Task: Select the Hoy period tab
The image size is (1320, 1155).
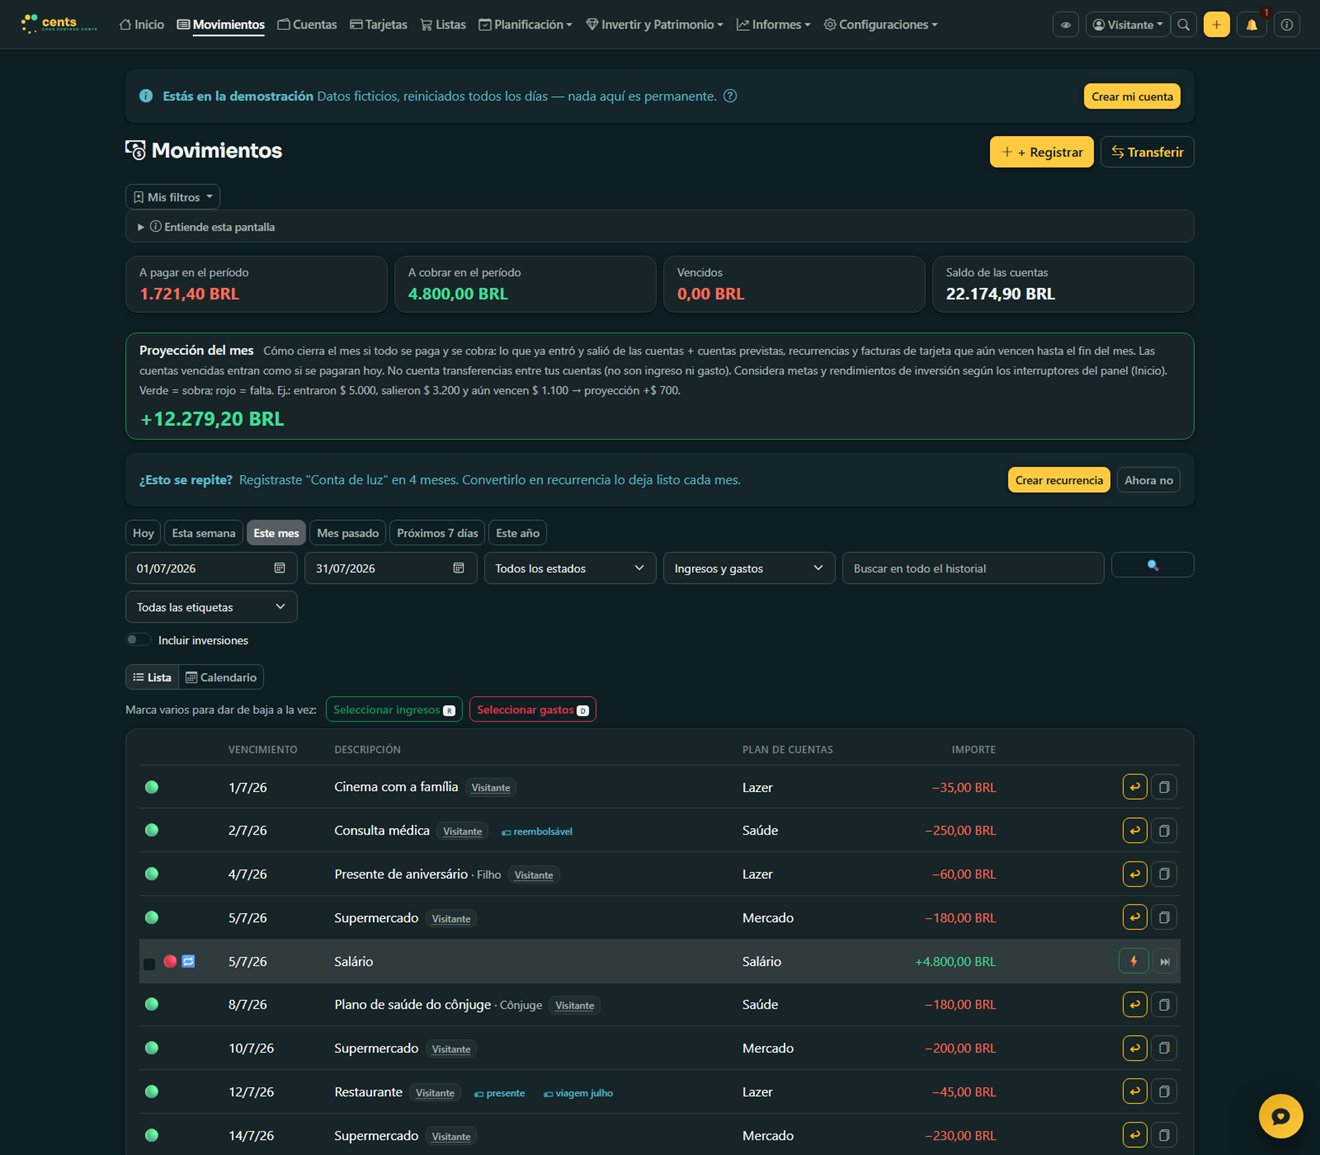Action: click(x=143, y=533)
